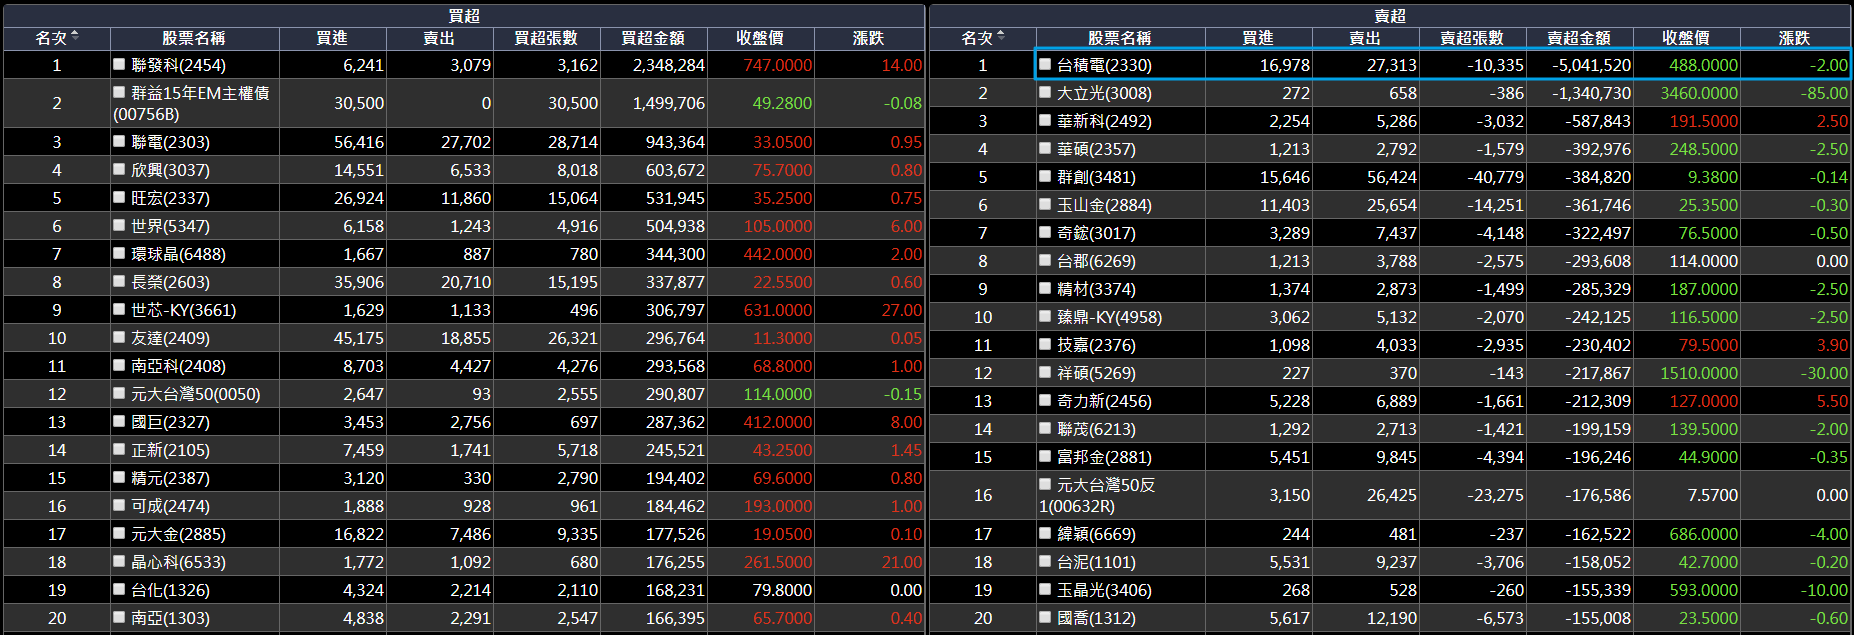Click 漲跌 header in 買超 table
The height and width of the screenshot is (635, 1854).
[869, 38]
